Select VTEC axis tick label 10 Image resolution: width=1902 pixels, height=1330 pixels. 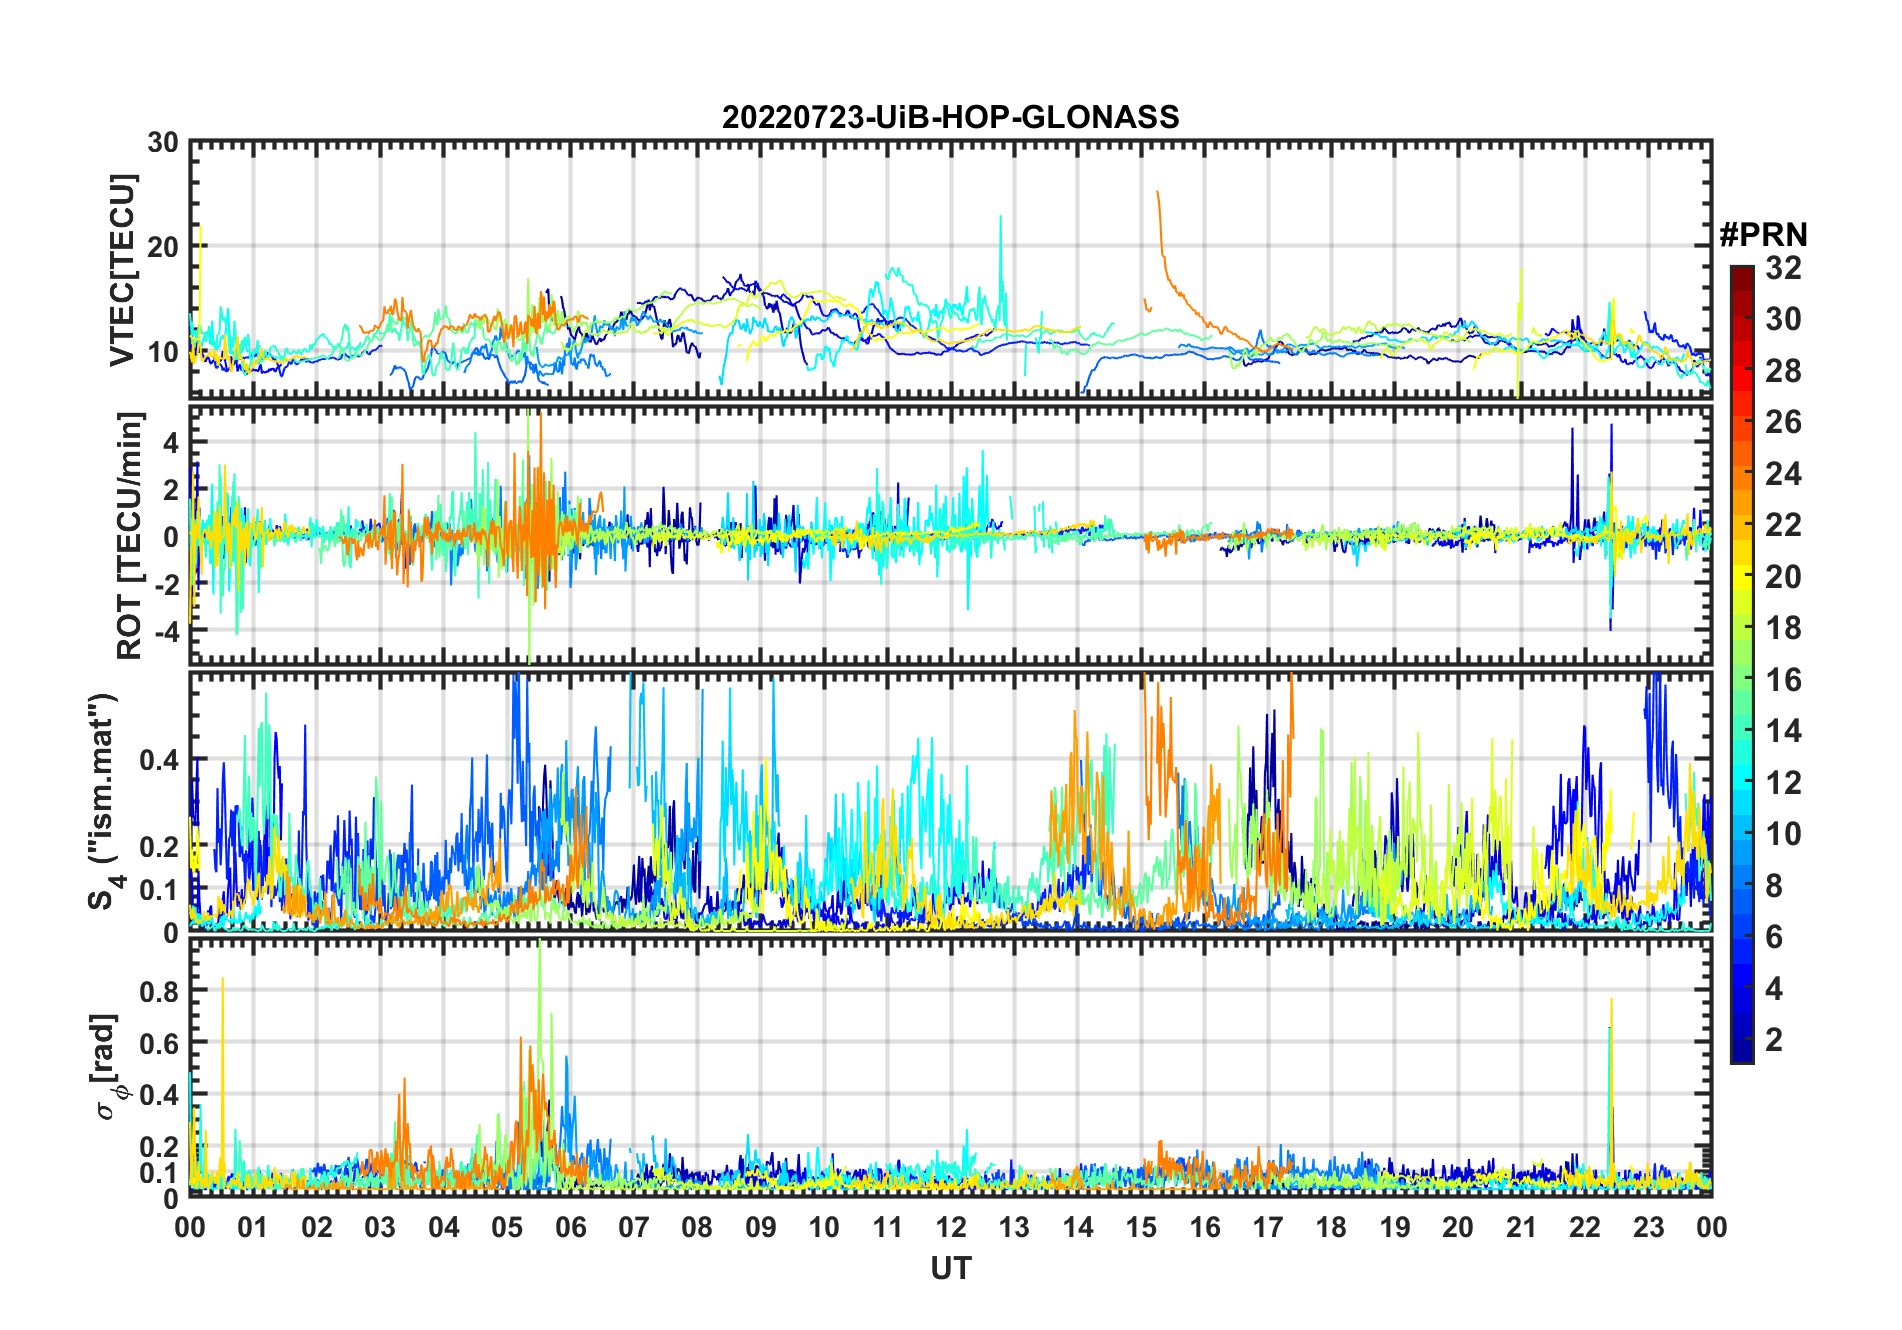[x=163, y=351]
